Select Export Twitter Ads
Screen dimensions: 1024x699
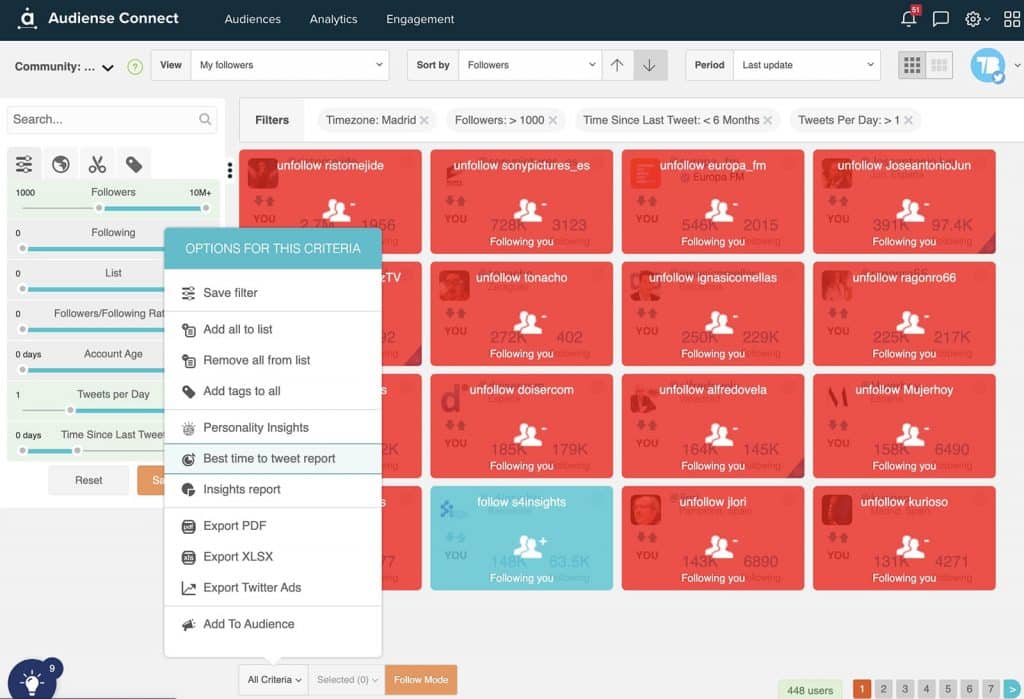(x=272, y=587)
